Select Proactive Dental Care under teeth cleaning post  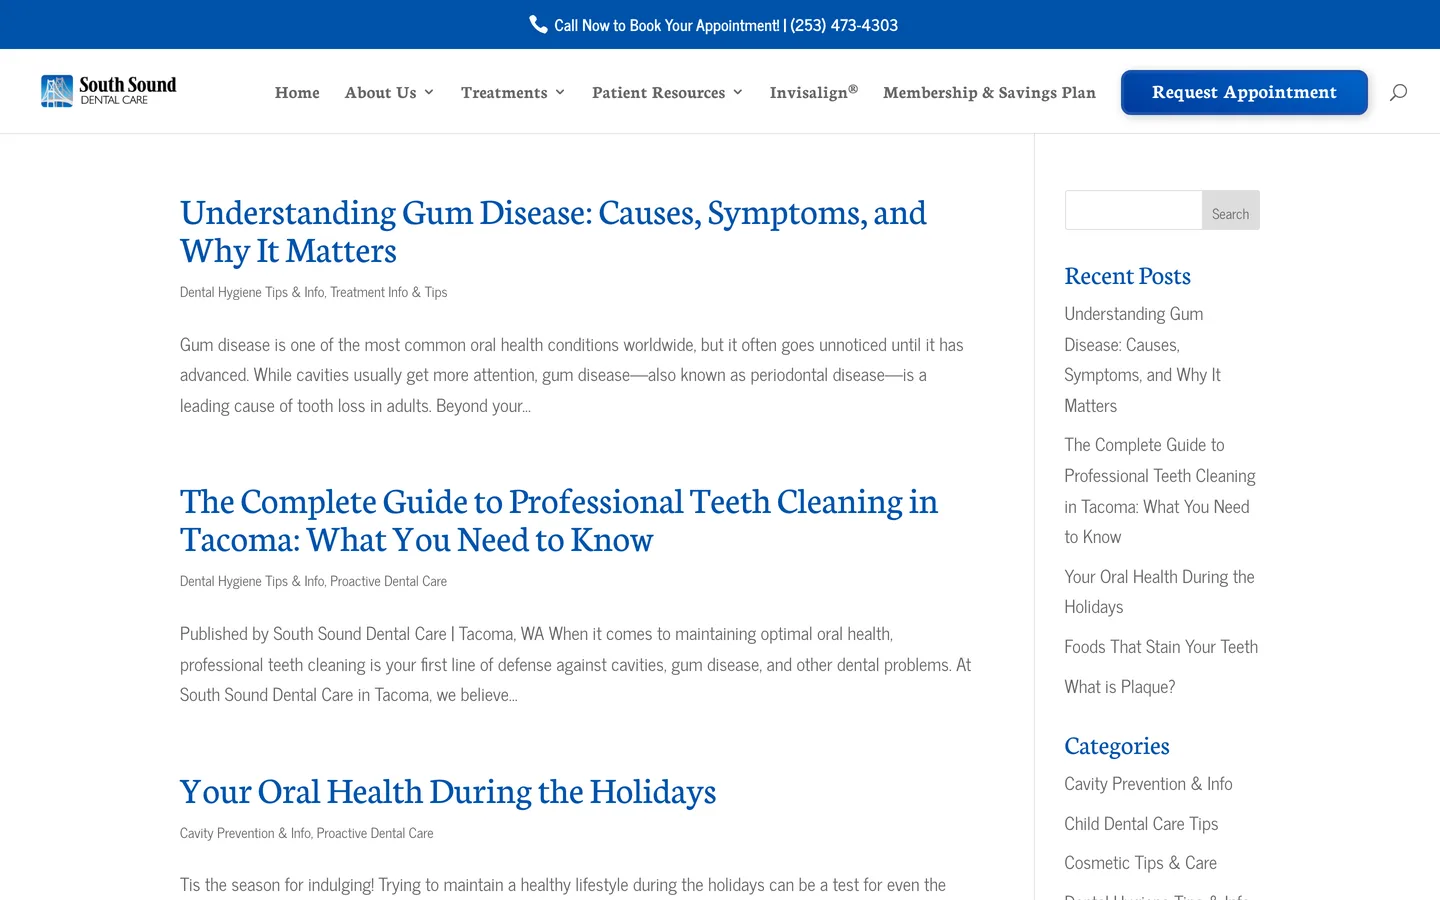[389, 581]
